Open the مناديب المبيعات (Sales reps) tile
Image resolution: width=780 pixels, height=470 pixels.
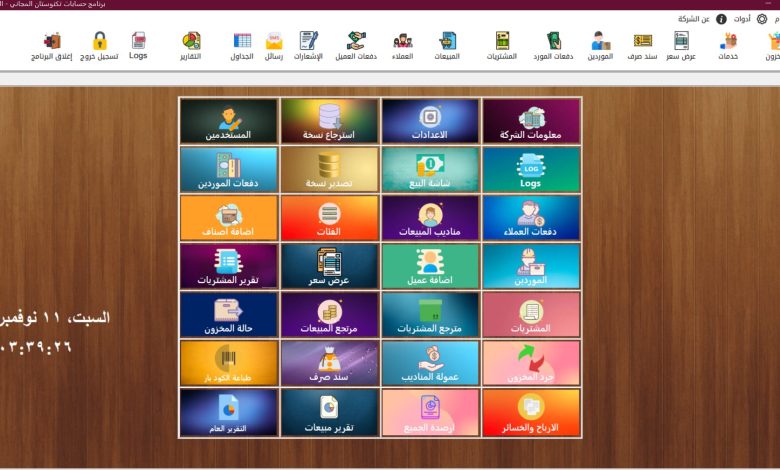click(x=430, y=218)
